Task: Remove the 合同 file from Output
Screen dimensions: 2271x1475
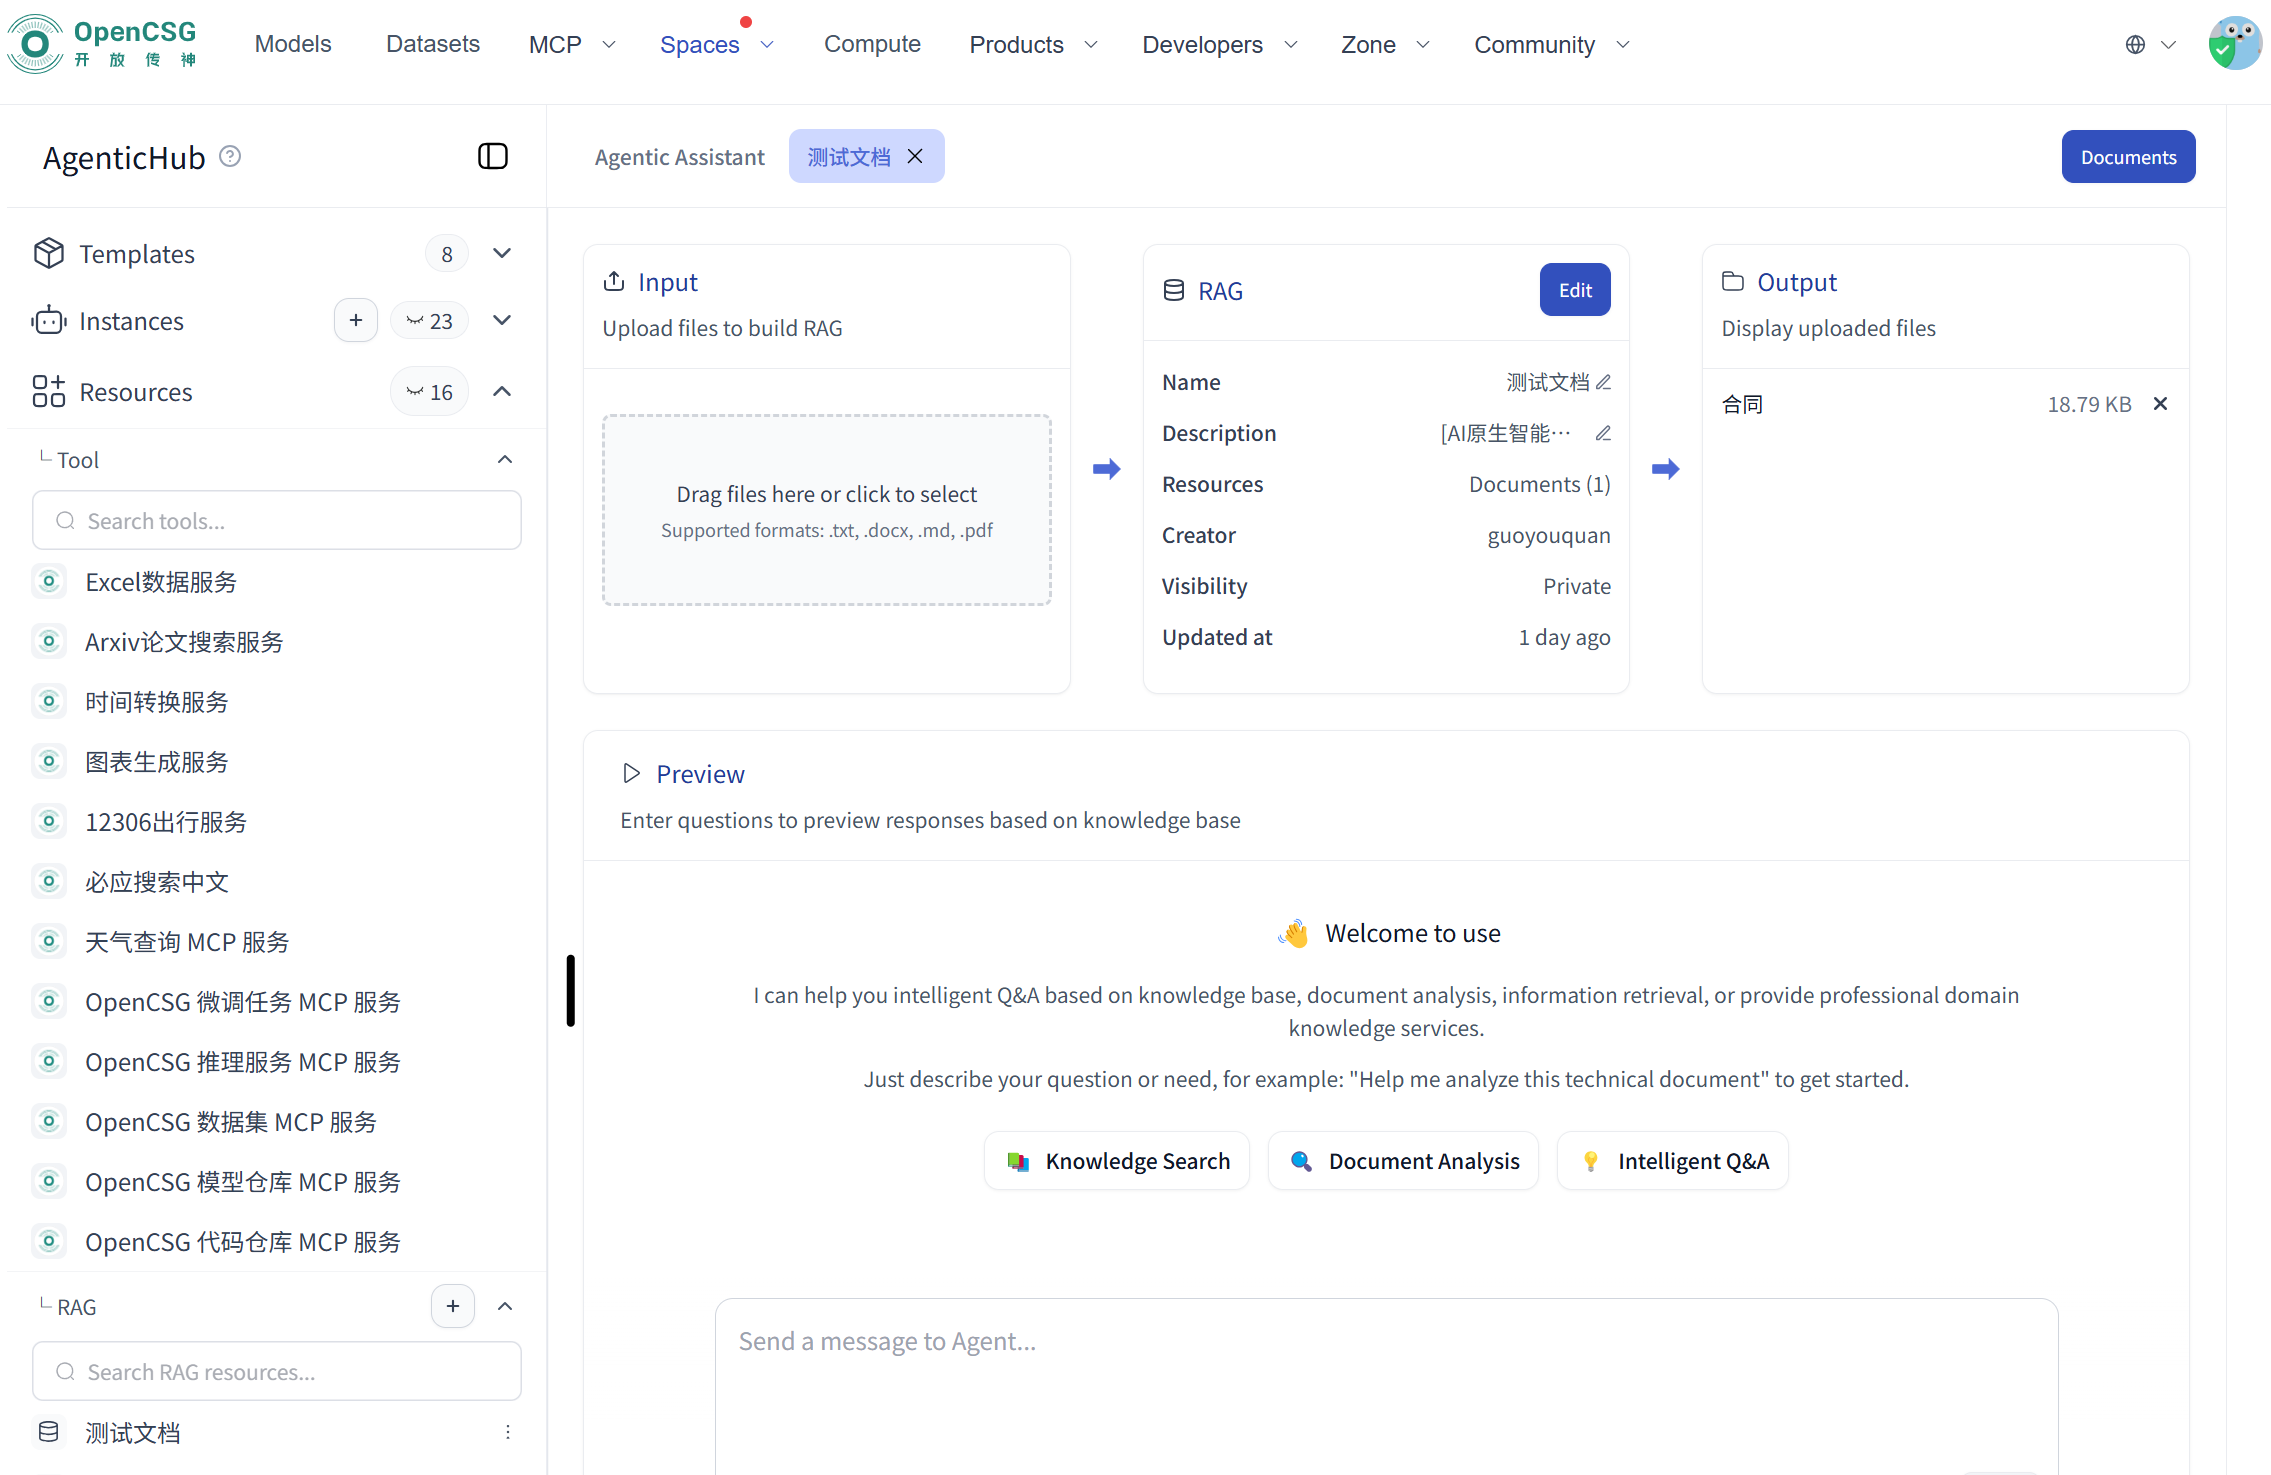Action: point(2160,404)
